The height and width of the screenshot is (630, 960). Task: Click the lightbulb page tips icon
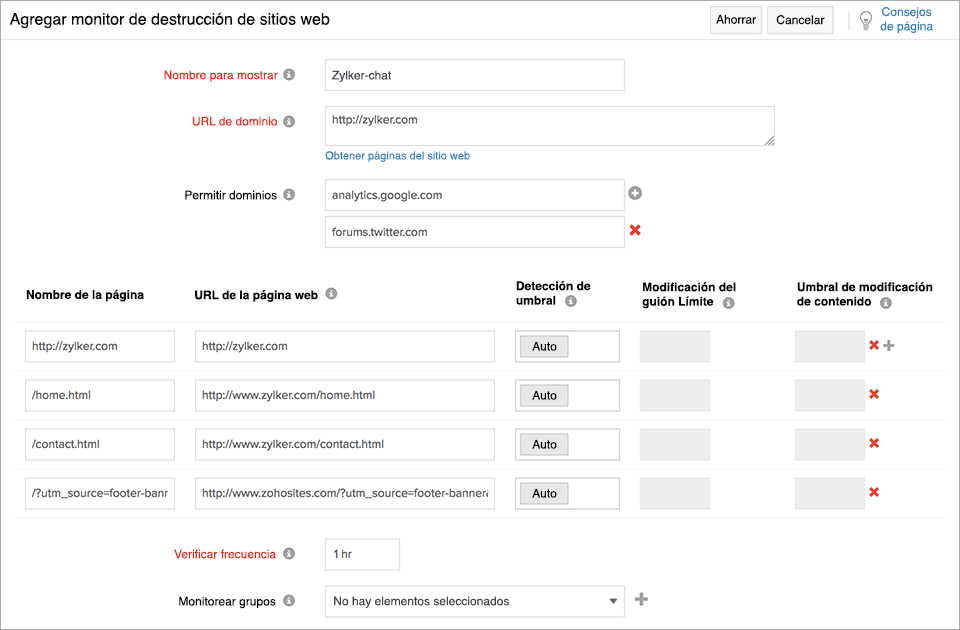click(866, 21)
